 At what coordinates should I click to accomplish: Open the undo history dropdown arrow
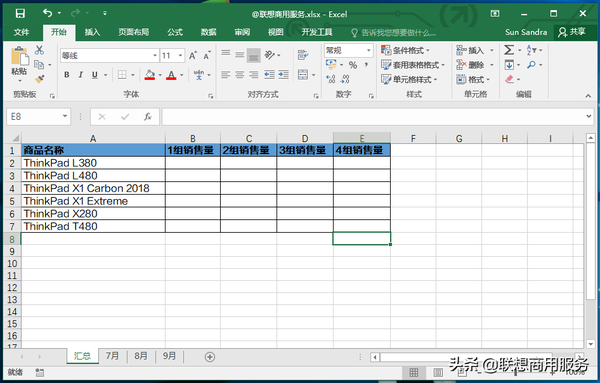(x=59, y=13)
